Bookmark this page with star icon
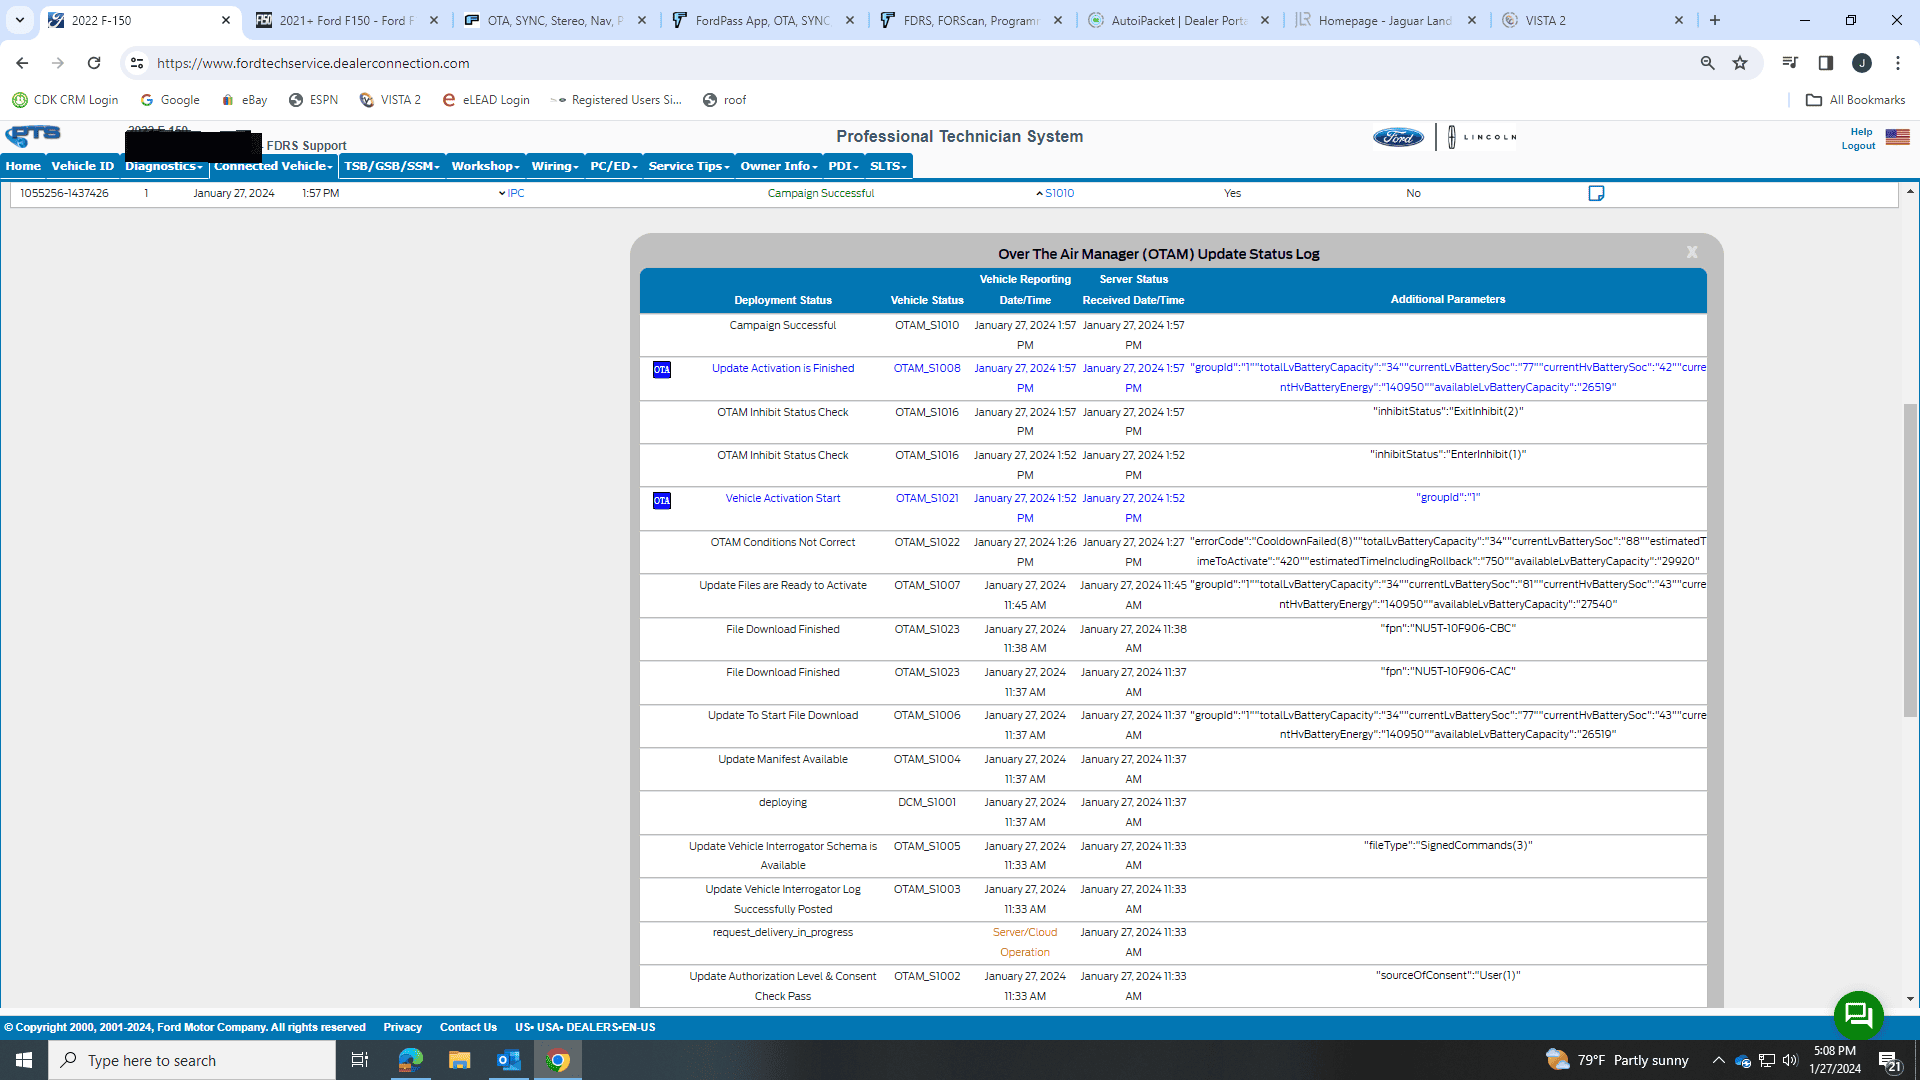The image size is (1920, 1080). 1740,63
